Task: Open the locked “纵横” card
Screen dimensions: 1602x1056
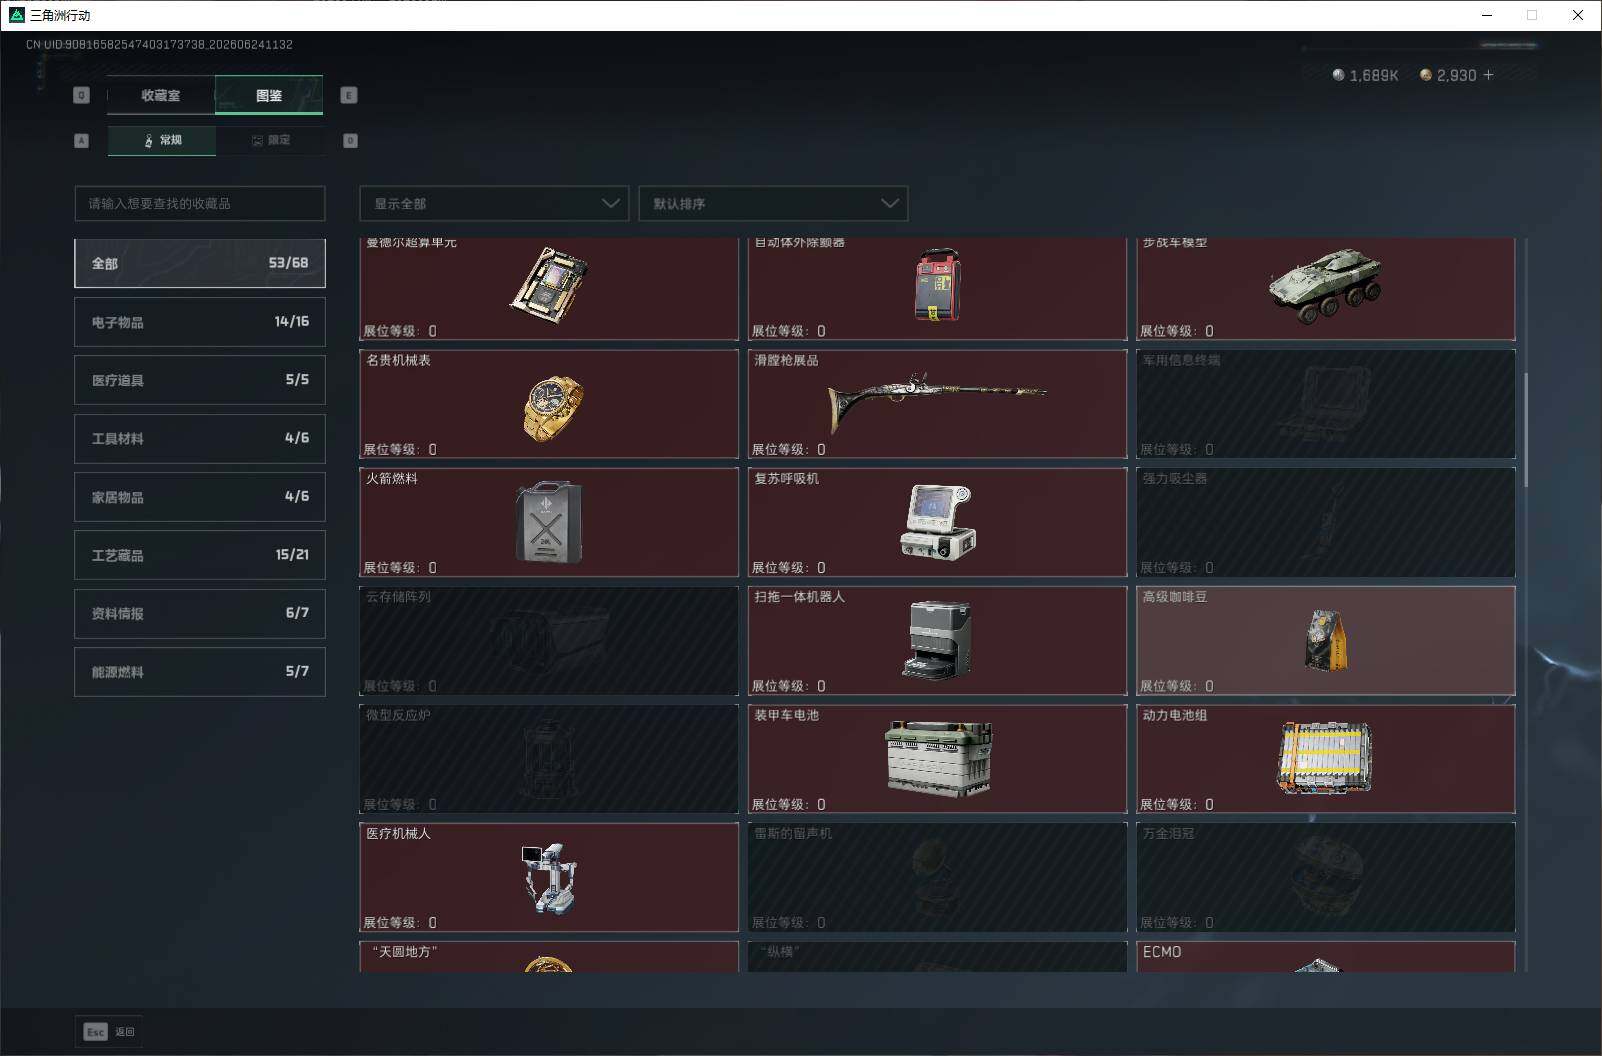Action: pos(937,956)
